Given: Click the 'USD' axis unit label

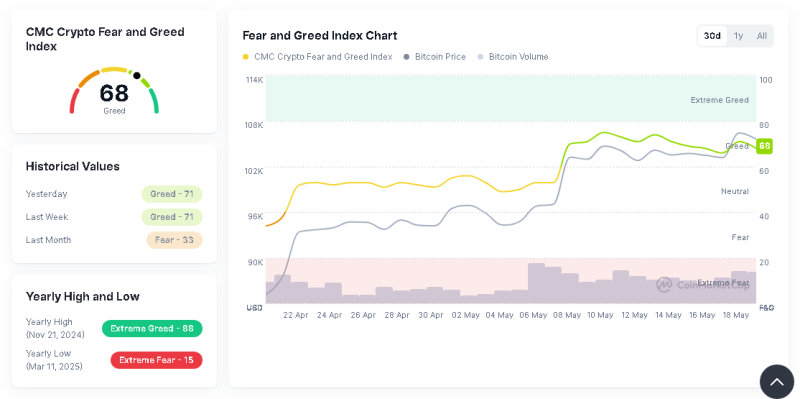Looking at the screenshot, I should coord(255,308).
